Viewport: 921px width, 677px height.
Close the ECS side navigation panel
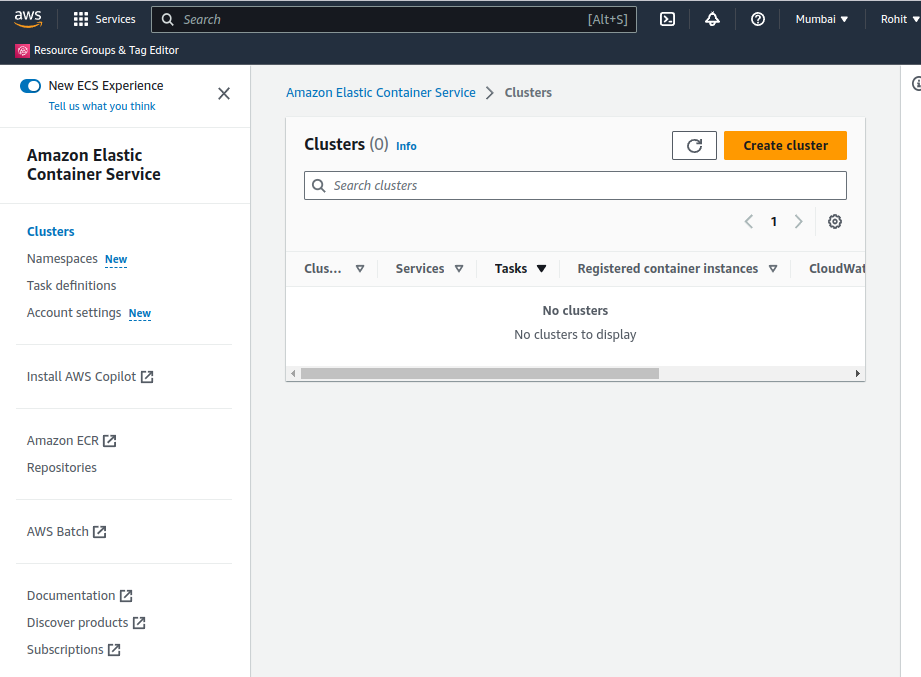[224, 93]
